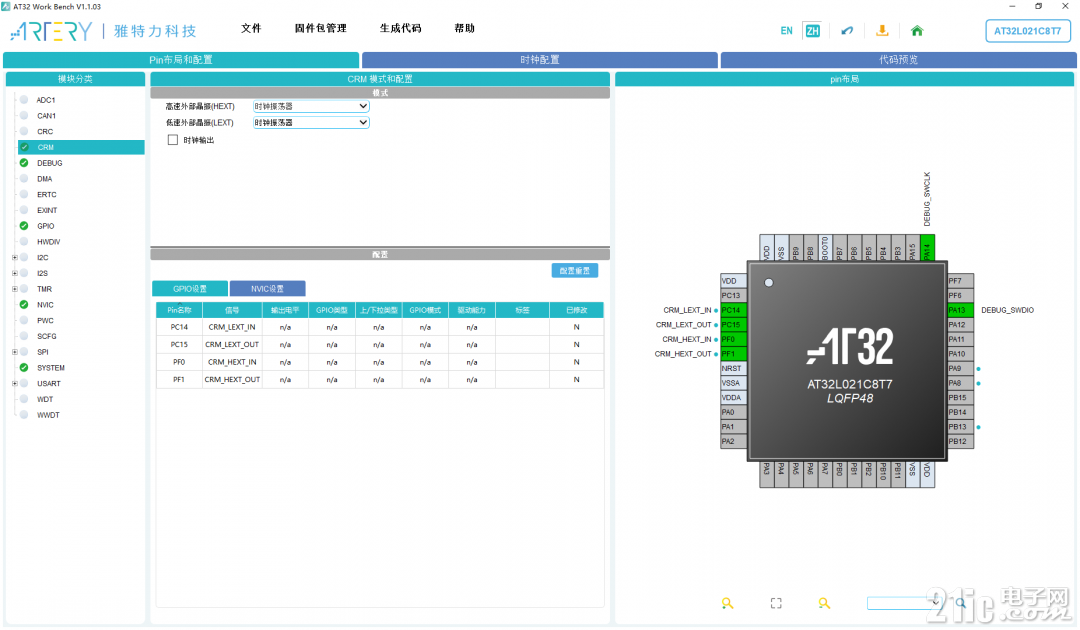1080x630 pixels.
Task: Select the CRM_HEXT_OUT table cell
Action: (x=232, y=380)
